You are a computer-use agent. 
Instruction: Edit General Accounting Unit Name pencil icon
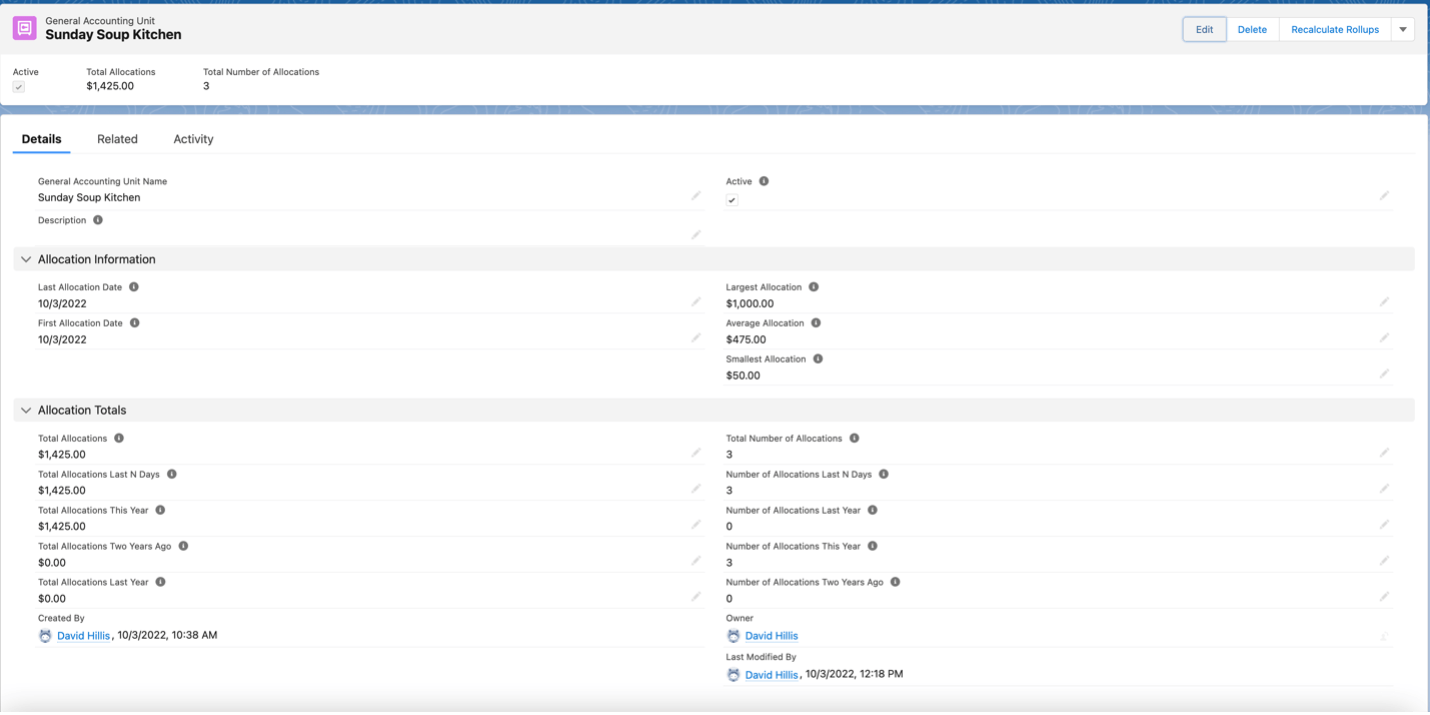pos(696,196)
